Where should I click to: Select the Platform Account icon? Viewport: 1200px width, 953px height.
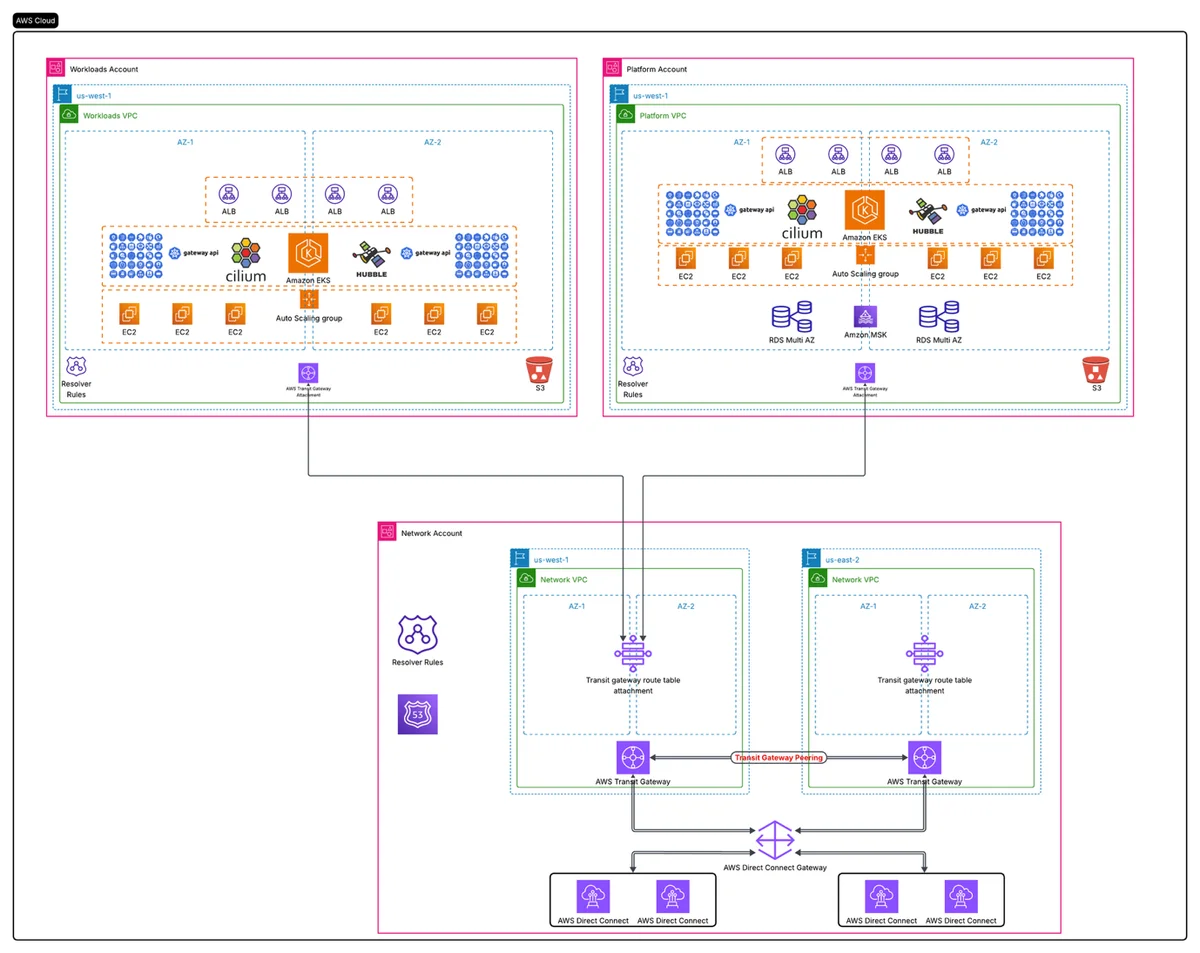(x=611, y=68)
